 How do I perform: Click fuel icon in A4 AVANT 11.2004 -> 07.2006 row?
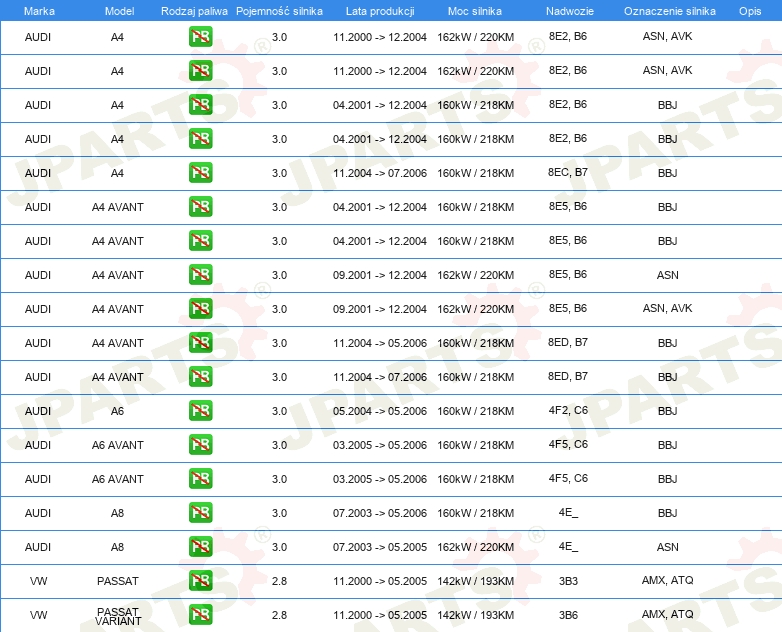click(200, 376)
